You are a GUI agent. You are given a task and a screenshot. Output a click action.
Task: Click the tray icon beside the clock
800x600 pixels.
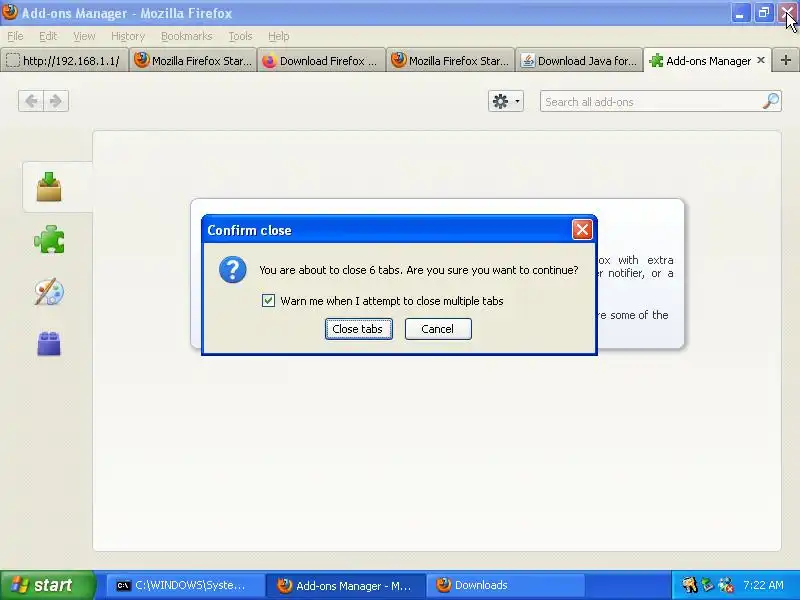pyautogui.click(x=726, y=585)
